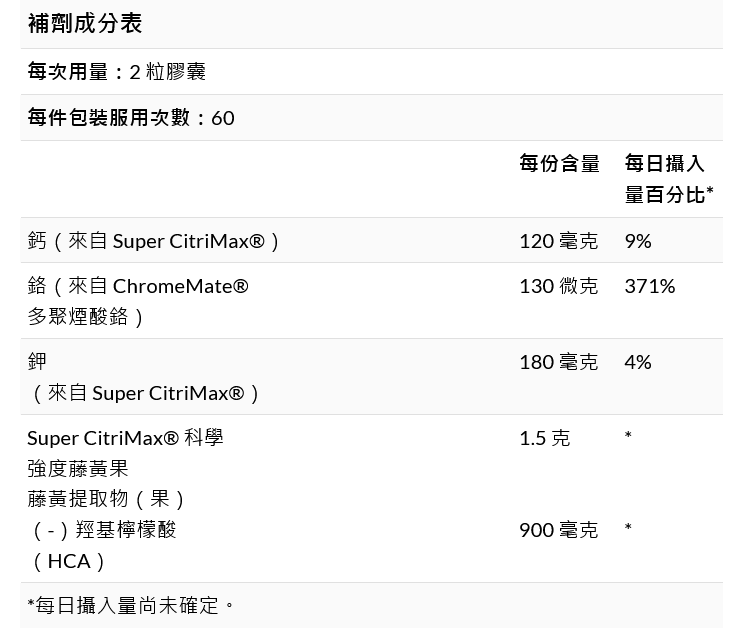Image resolution: width=743 pixels, height=628 pixels.
Task: Click the asterisk beside 900 毫克
Action: click(628, 529)
